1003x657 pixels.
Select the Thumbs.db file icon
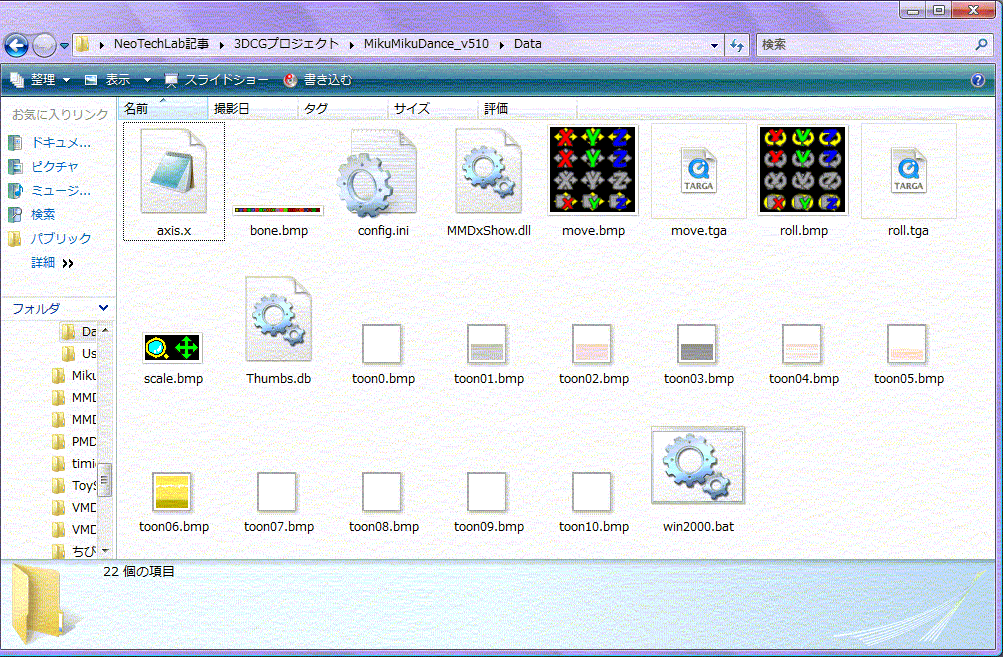(x=278, y=319)
